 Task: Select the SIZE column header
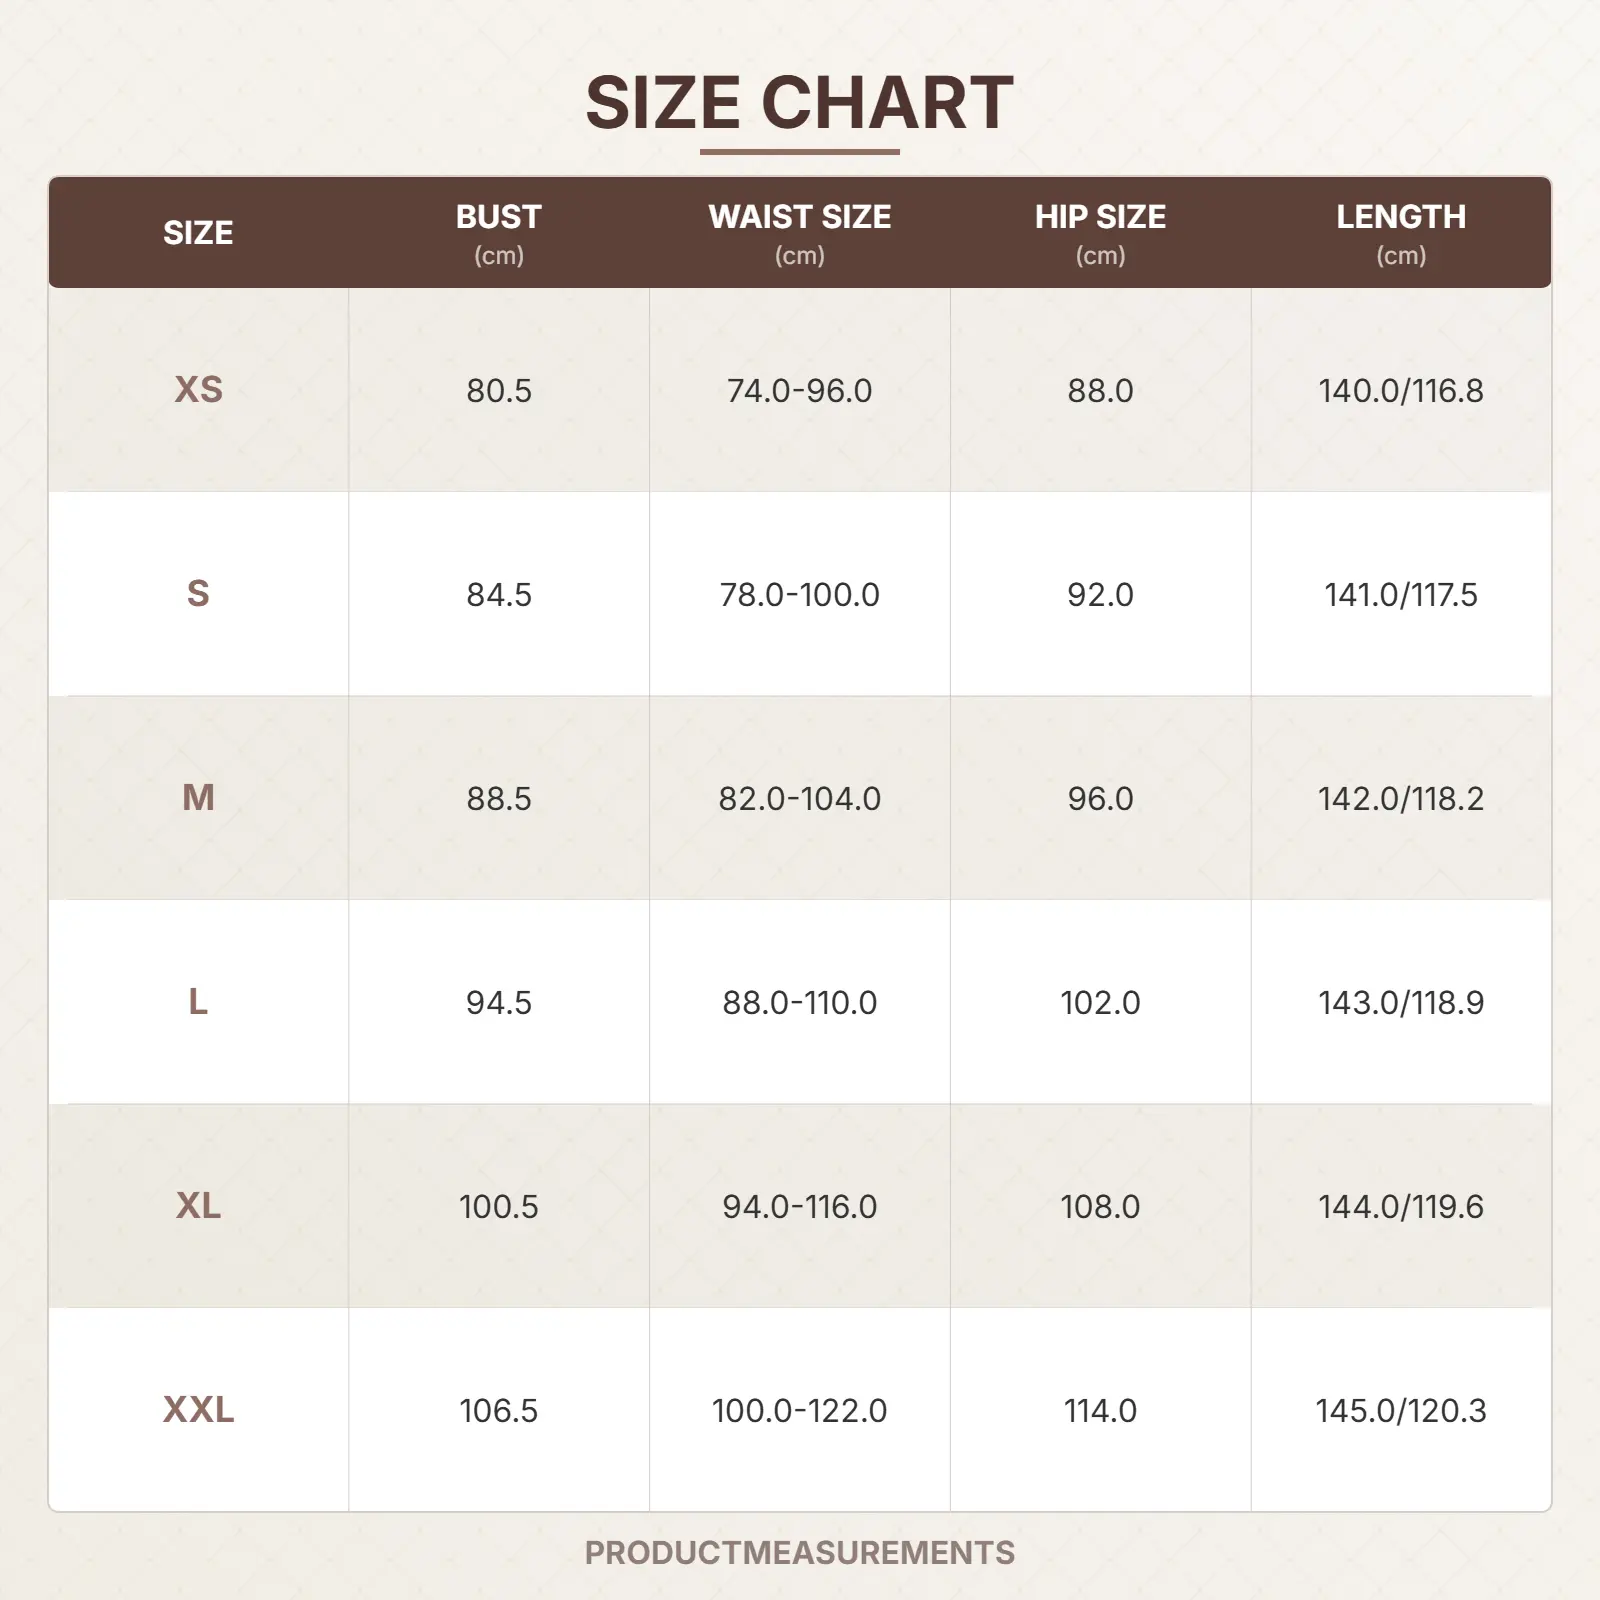pos(198,233)
